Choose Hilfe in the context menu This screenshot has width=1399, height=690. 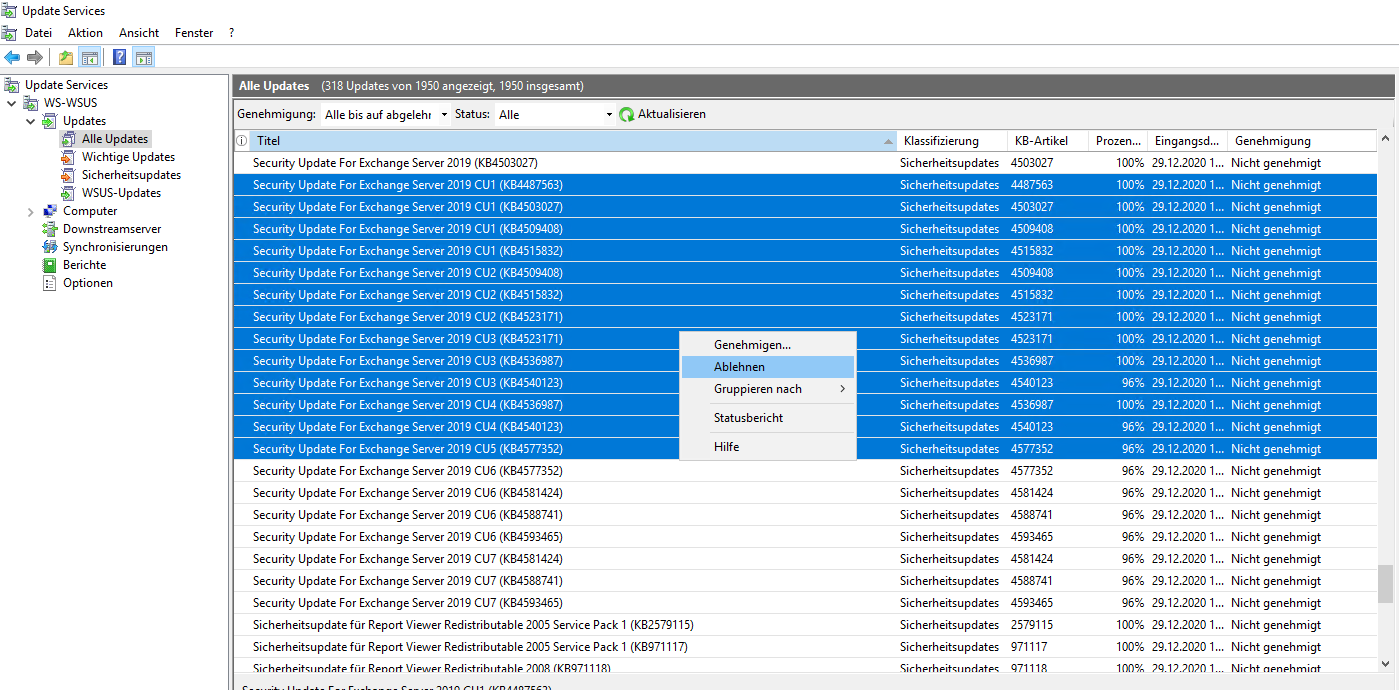pos(768,447)
